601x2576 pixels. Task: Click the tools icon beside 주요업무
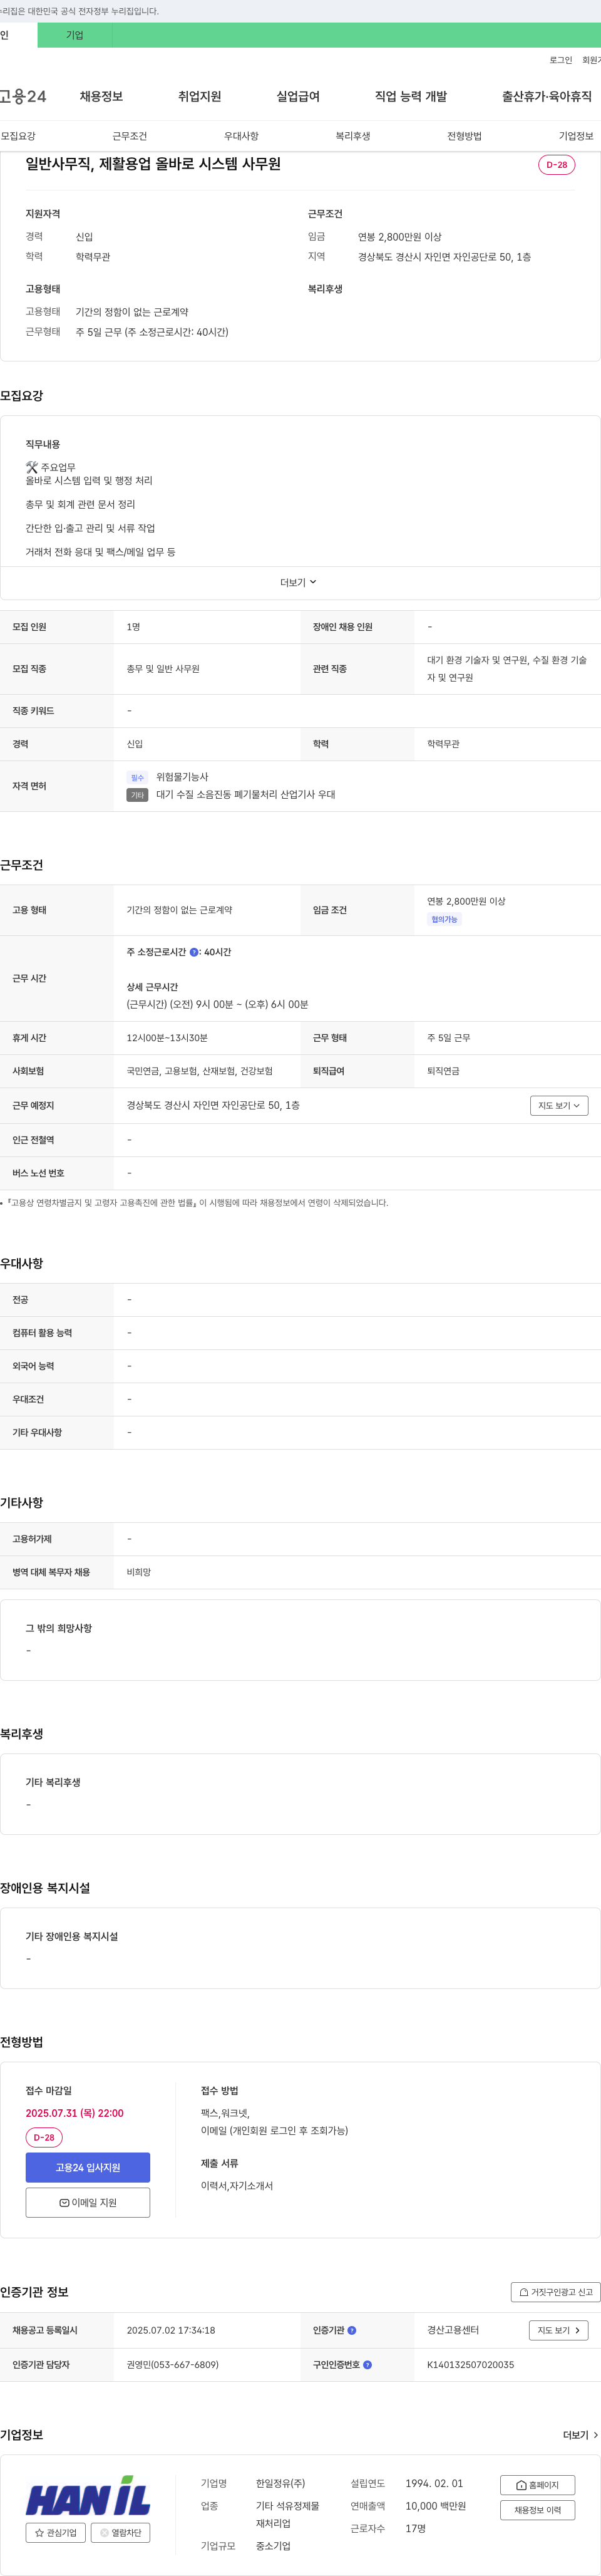(x=32, y=467)
